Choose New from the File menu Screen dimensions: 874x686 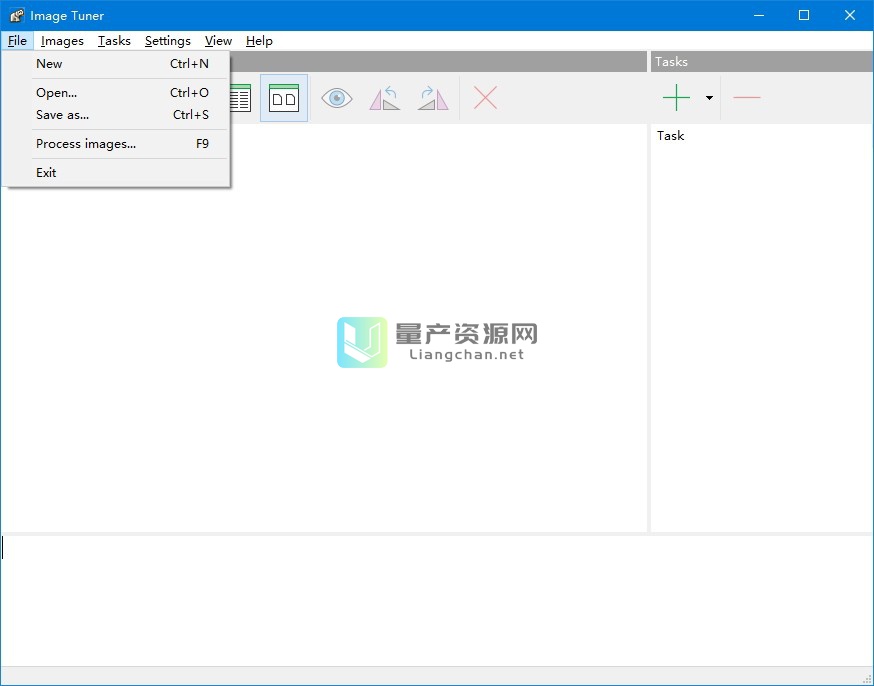point(116,64)
